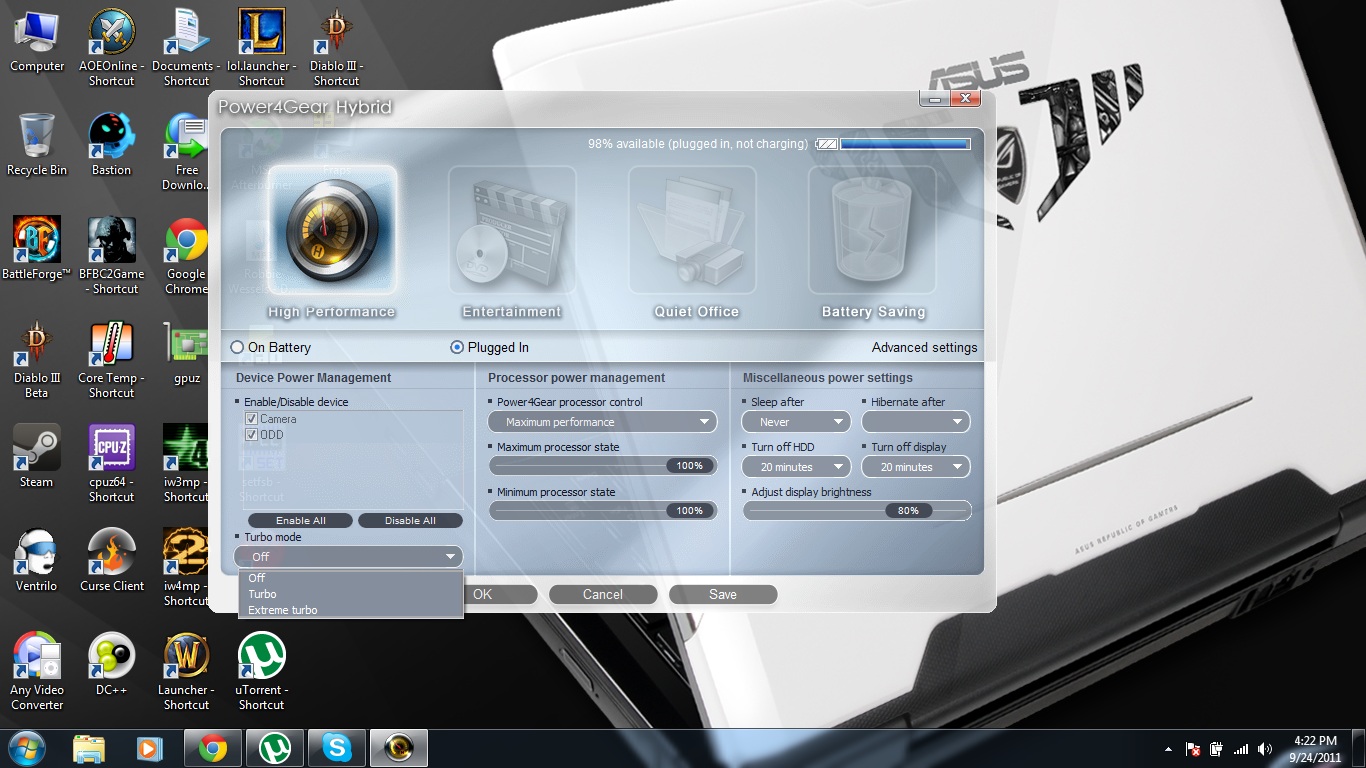Select the Entertainment mode icon
Viewport: 1366px width, 768px height.
(x=512, y=230)
